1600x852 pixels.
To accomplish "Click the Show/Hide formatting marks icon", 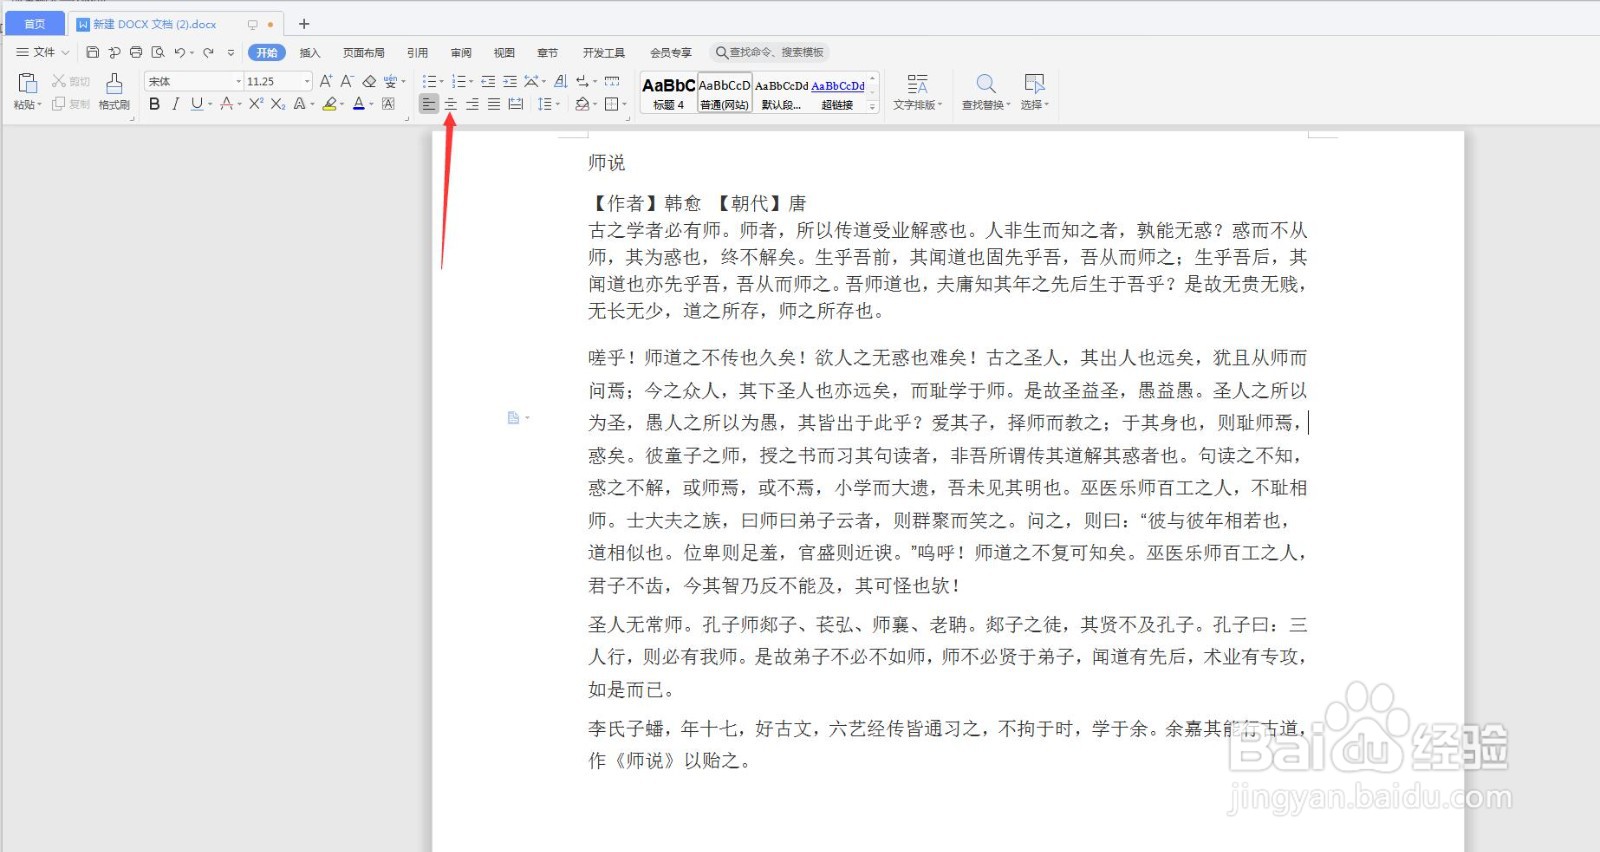I will (583, 81).
